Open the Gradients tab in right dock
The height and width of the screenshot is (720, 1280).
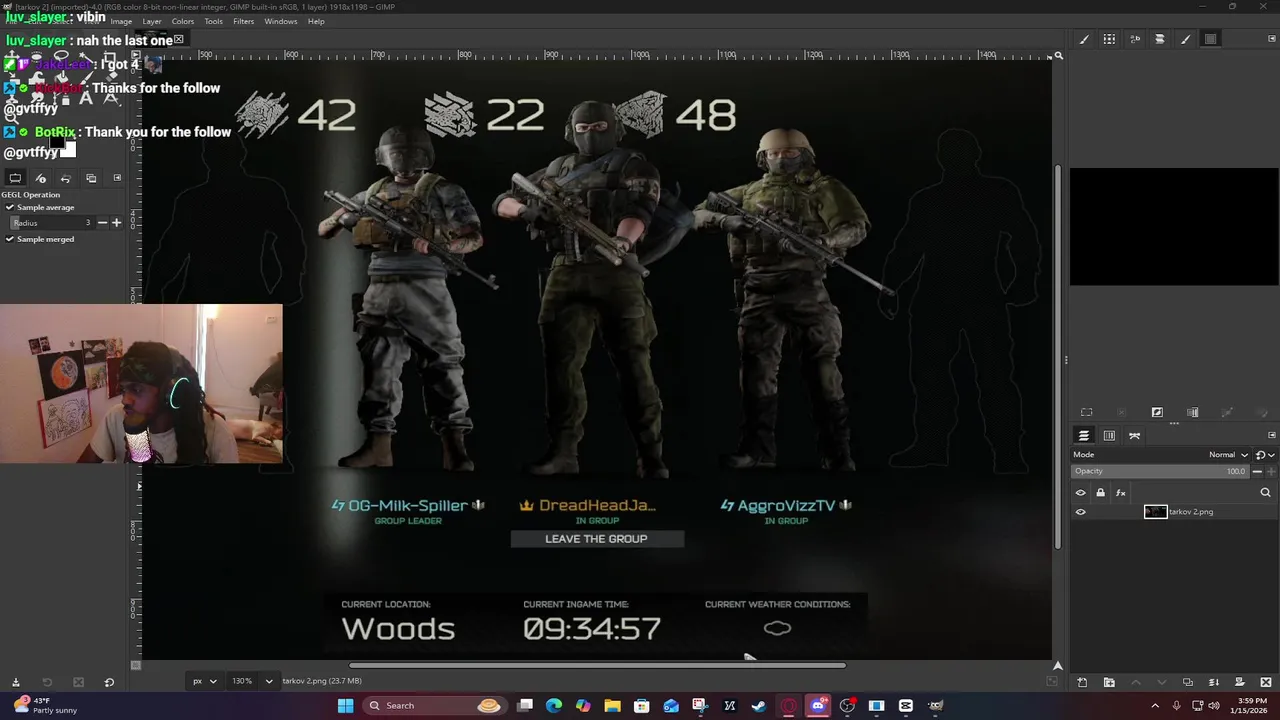click(x=1160, y=39)
